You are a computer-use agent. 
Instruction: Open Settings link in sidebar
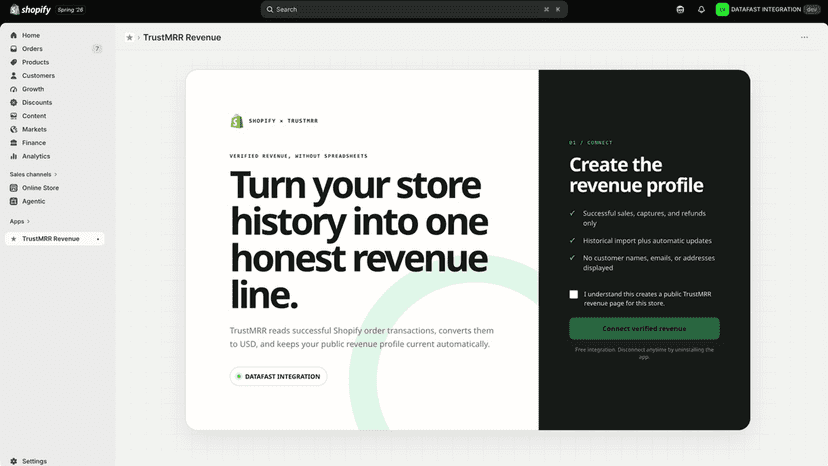pos(34,461)
